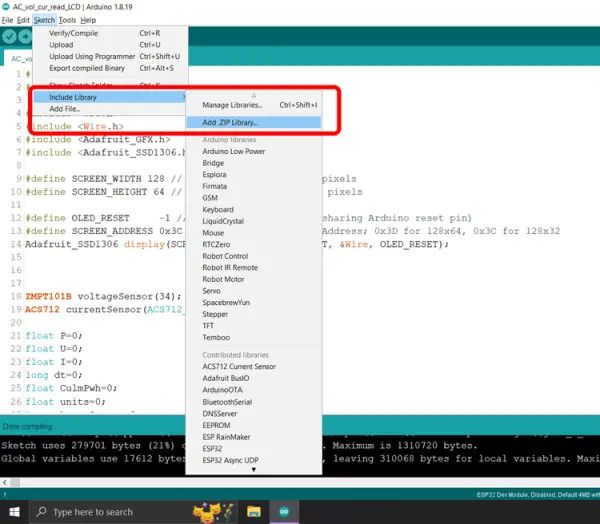Viewport: 600px width, 524px height.
Task: Include the Bridge library
Action: [x=254, y=163]
